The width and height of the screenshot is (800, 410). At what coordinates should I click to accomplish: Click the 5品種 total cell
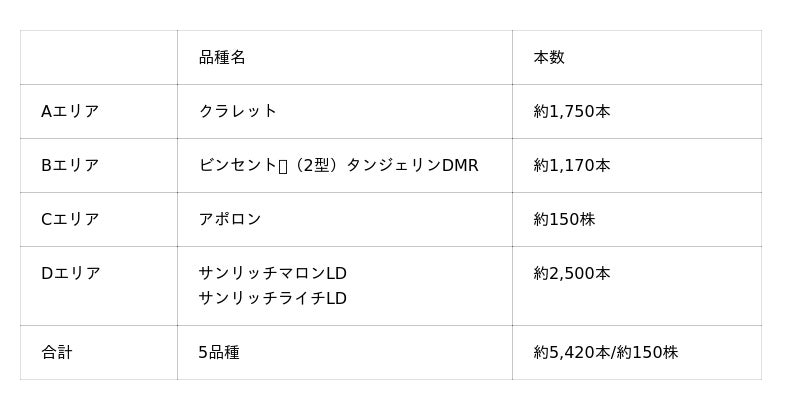[344, 352]
